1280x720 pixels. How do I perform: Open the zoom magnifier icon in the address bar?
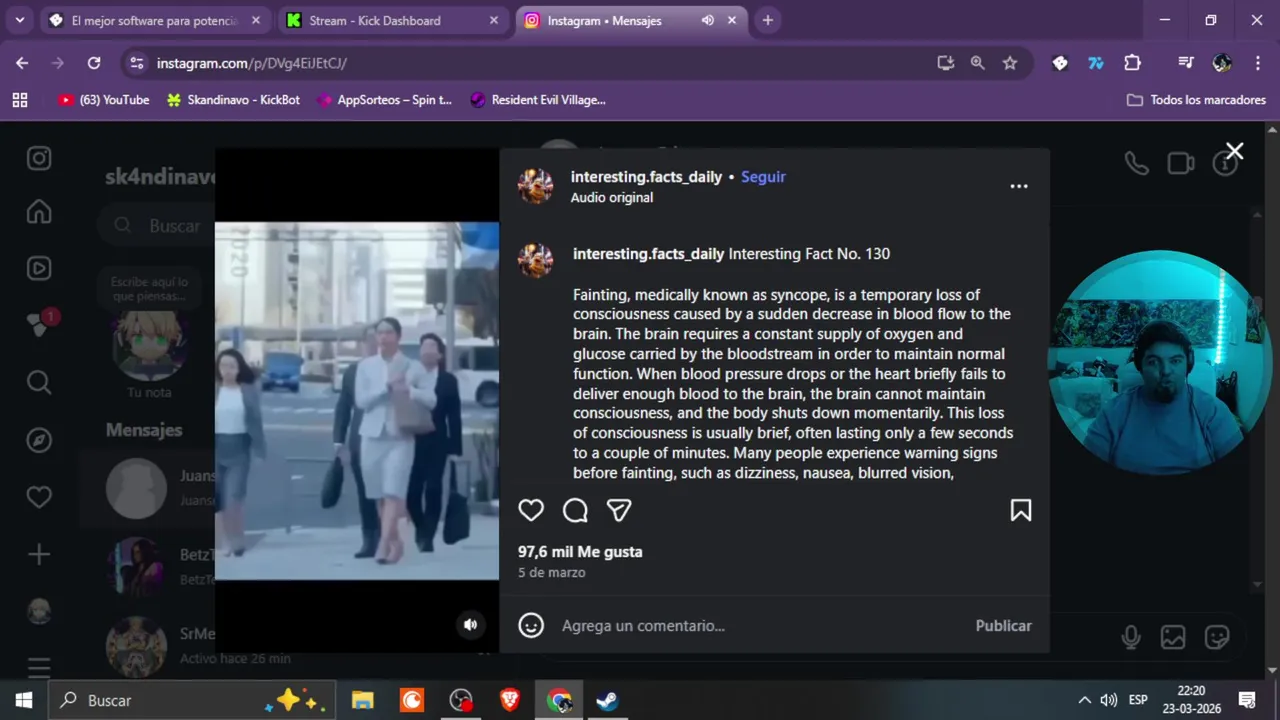(x=977, y=63)
